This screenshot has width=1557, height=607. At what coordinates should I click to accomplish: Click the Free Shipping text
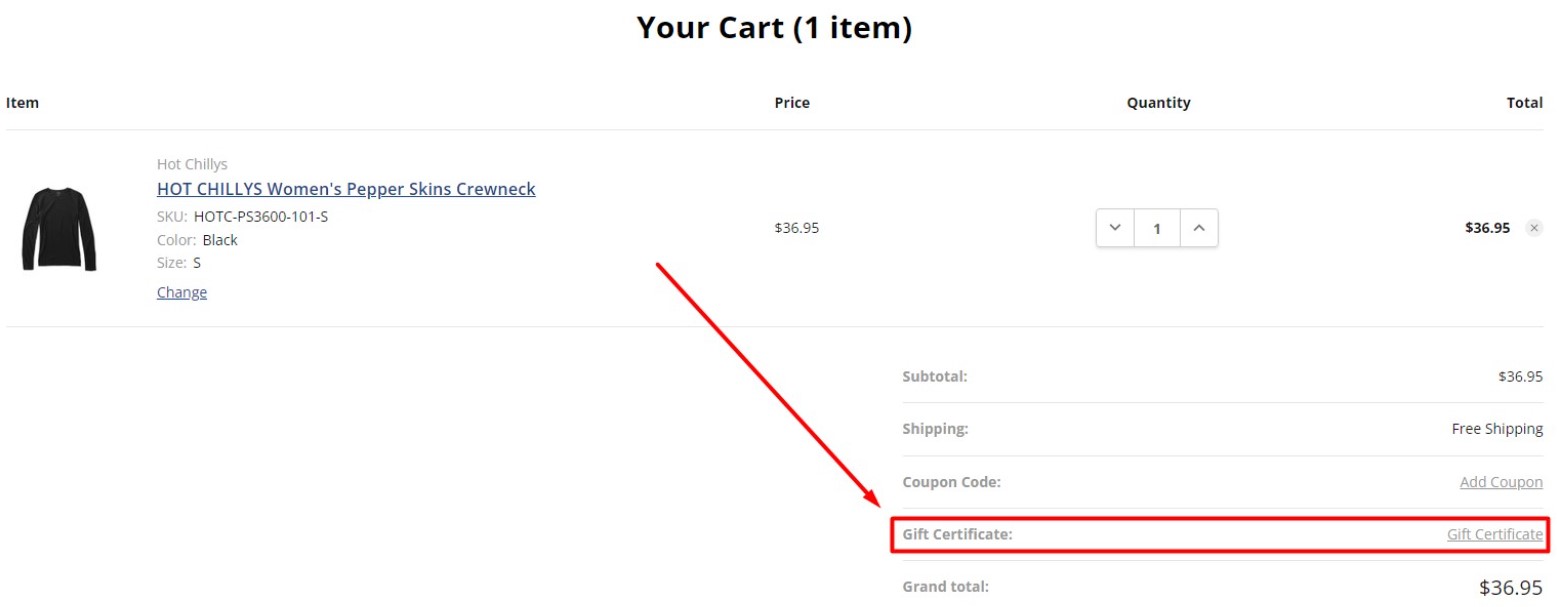pyautogui.click(x=1497, y=429)
